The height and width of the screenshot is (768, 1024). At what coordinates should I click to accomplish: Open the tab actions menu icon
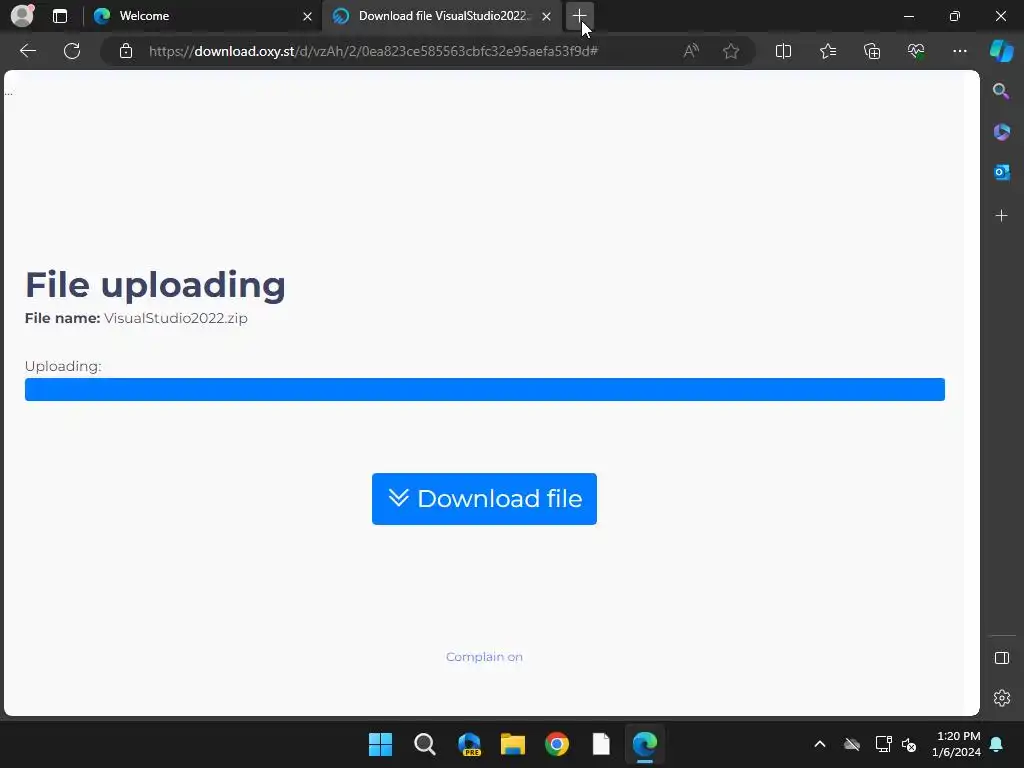pyautogui.click(x=60, y=16)
